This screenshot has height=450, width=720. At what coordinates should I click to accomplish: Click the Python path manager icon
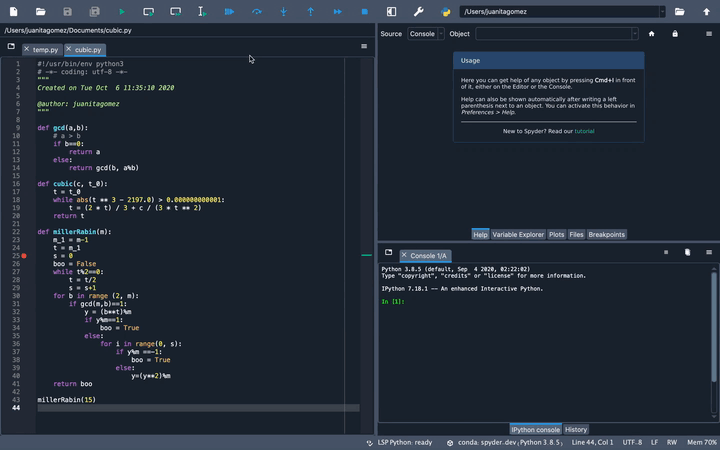(x=445, y=11)
